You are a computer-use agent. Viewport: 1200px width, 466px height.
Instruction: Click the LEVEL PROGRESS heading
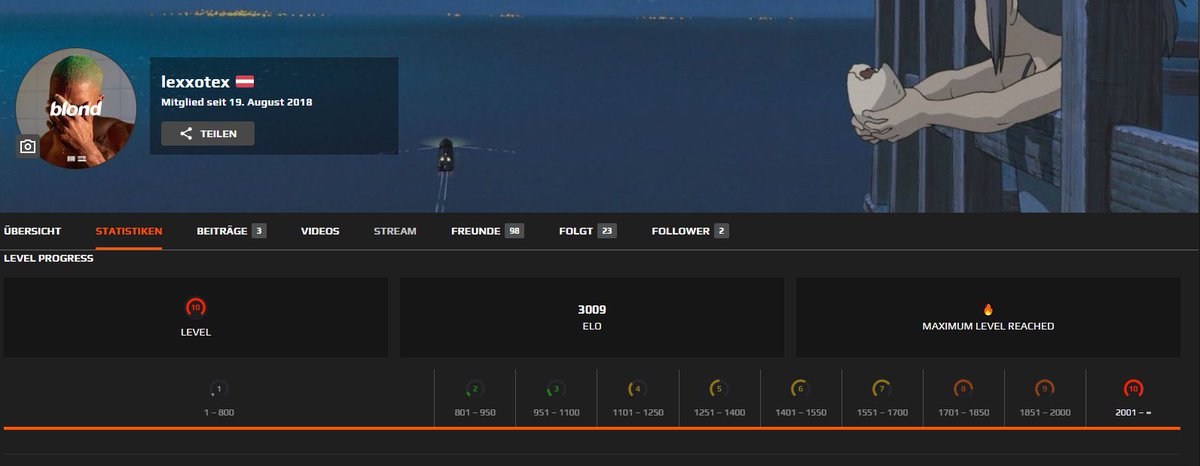49,258
